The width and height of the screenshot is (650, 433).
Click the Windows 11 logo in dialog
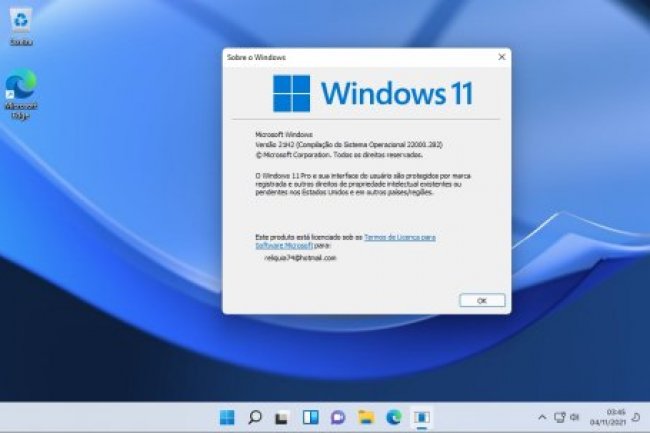click(372, 93)
